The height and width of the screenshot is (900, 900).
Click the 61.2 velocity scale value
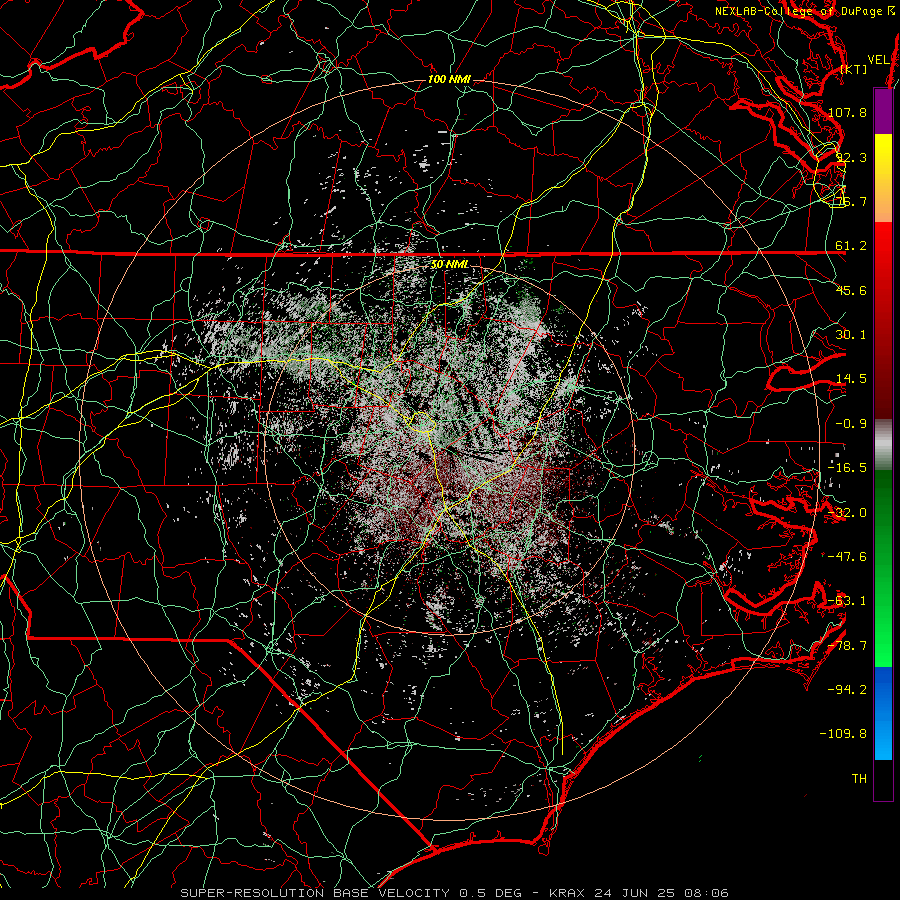coord(851,246)
